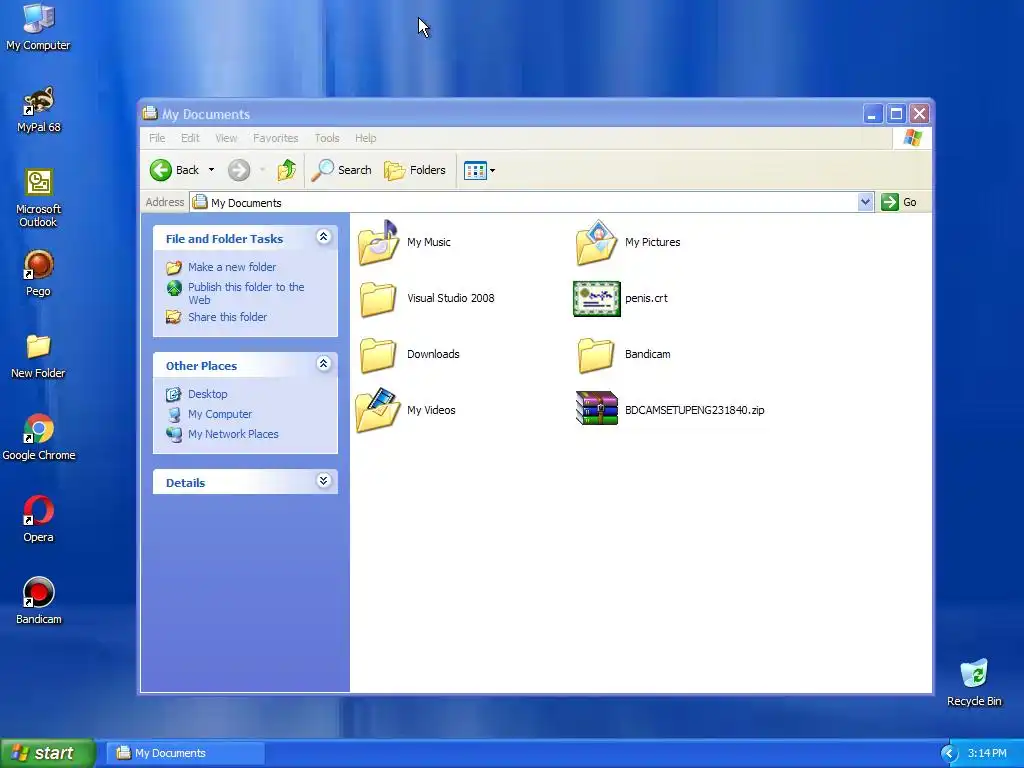Select the Visual Studio 2008 folder icon
Image resolution: width=1024 pixels, height=768 pixels.
coord(378,298)
